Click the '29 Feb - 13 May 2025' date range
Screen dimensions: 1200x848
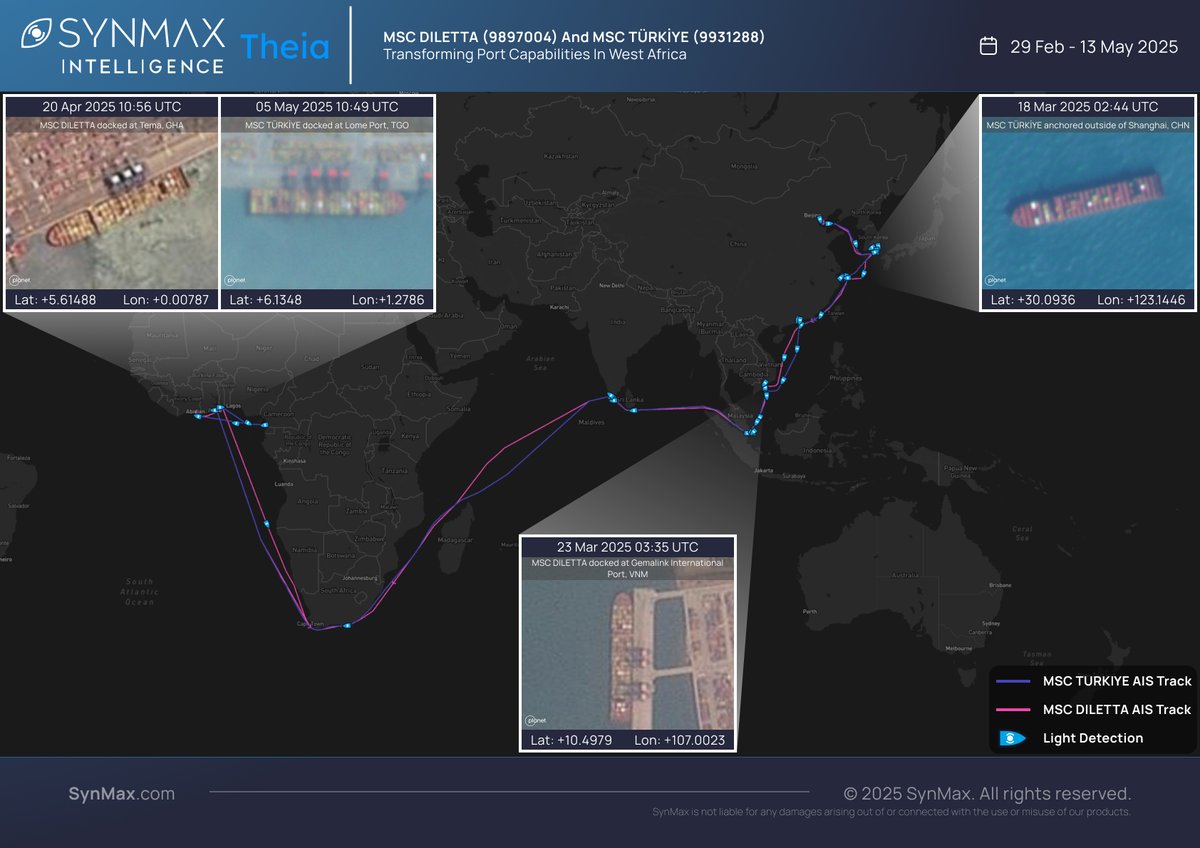1093,46
